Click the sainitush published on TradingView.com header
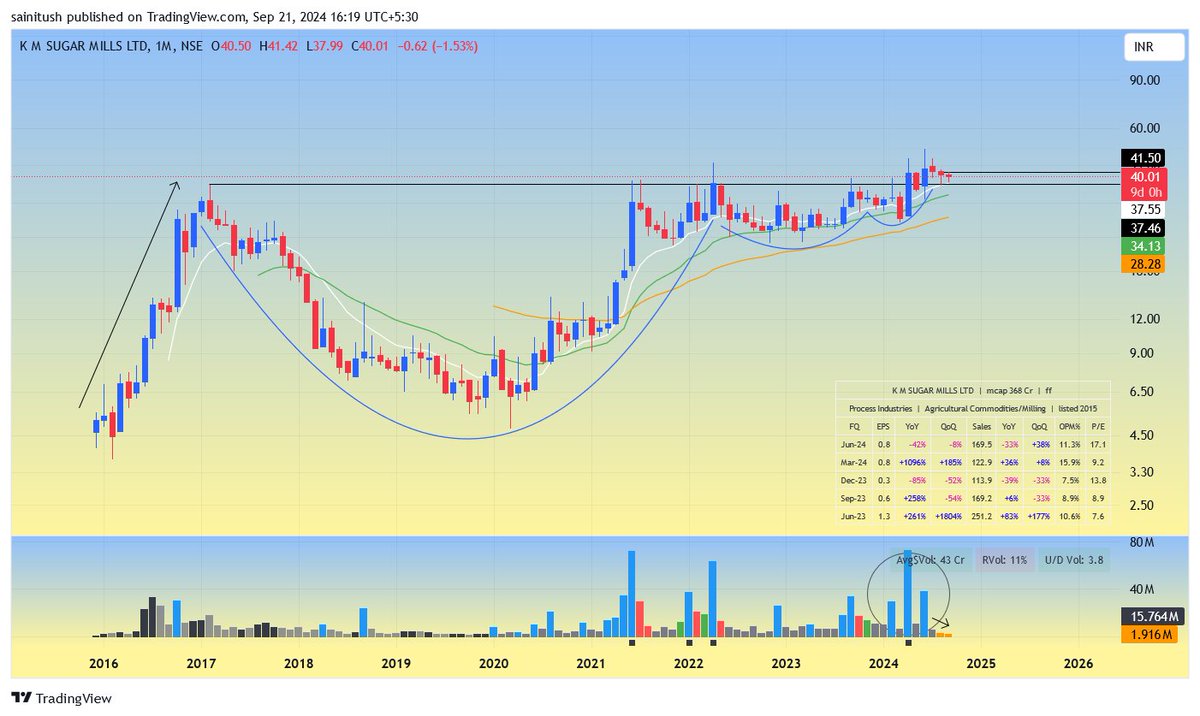Screen dimensions: 1200x716 [x=214, y=15]
